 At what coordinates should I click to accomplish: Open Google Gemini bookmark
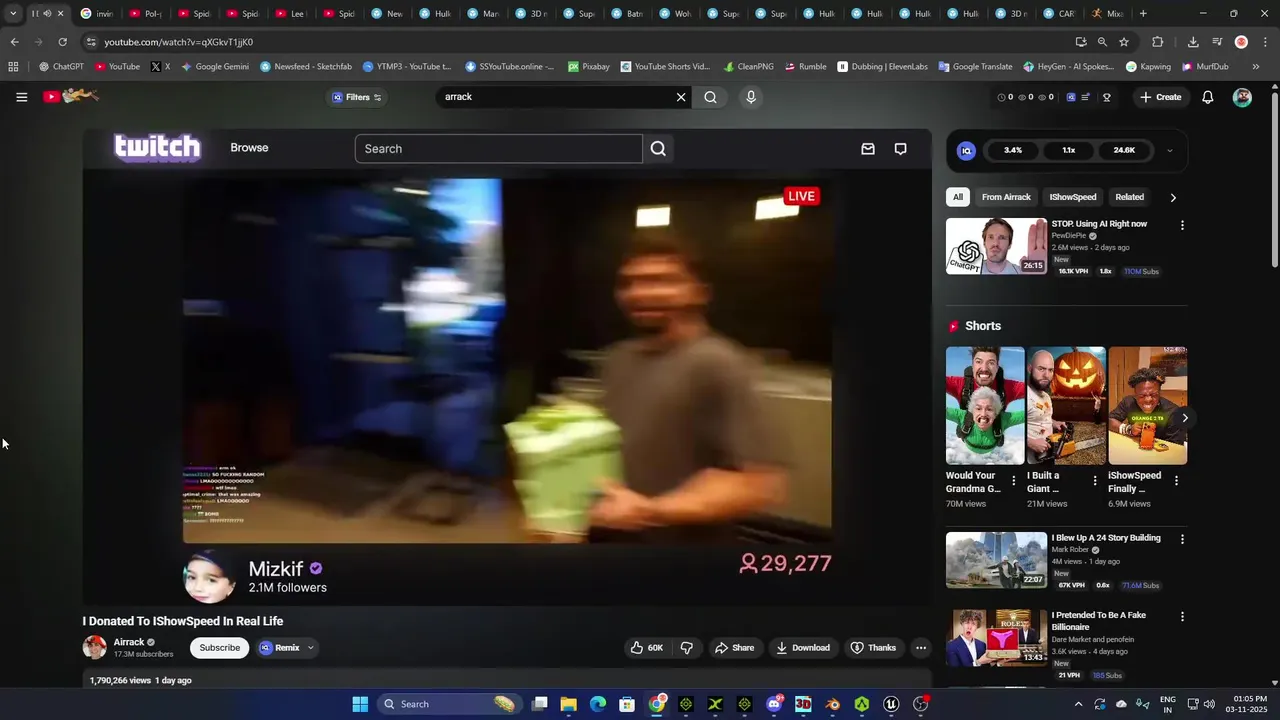pyautogui.click(x=215, y=67)
